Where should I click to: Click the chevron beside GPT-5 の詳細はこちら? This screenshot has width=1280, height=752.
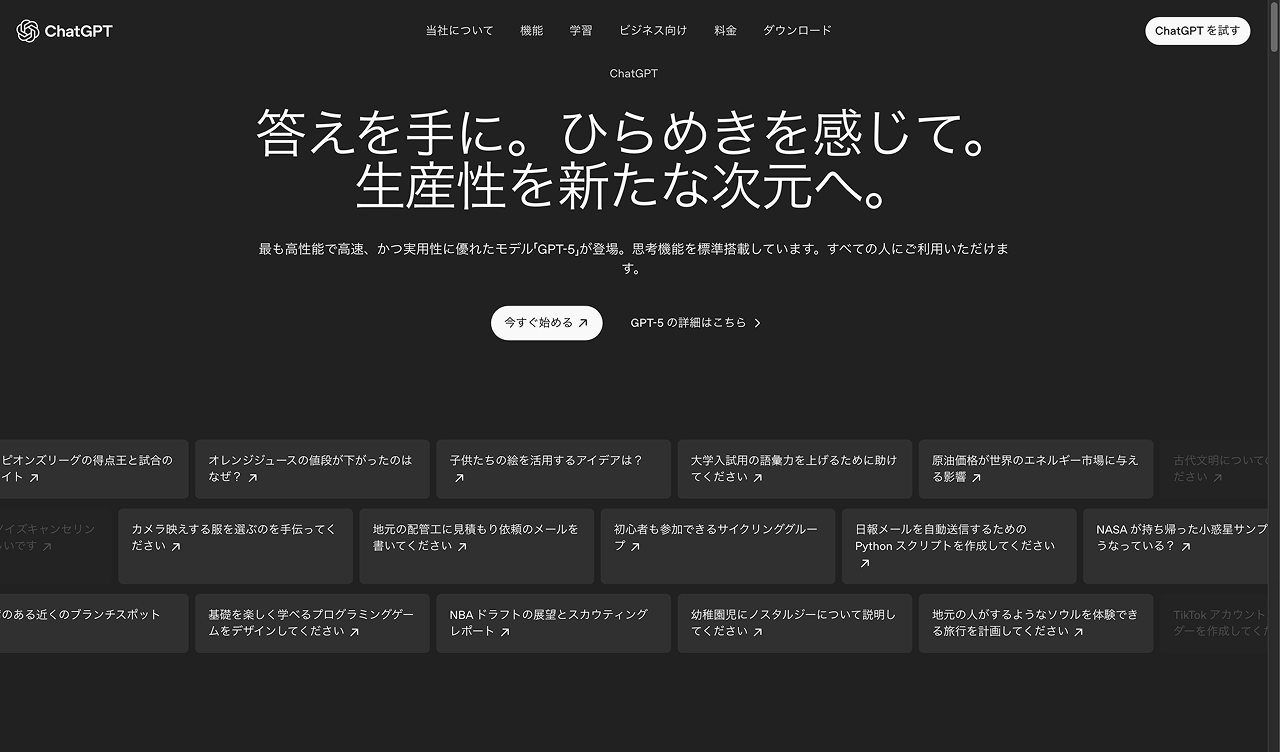click(757, 323)
